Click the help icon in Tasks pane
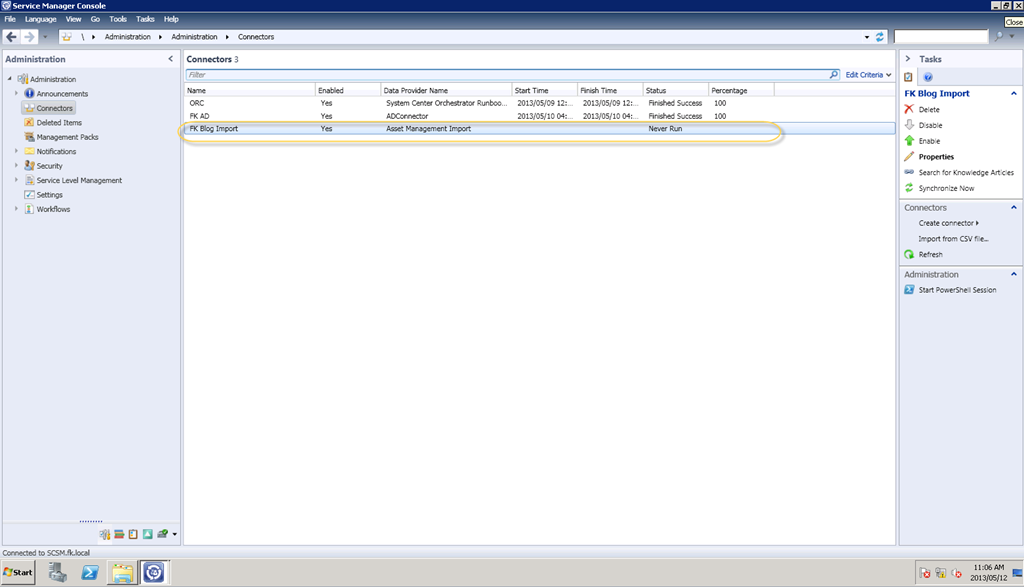 click(927, 77)
